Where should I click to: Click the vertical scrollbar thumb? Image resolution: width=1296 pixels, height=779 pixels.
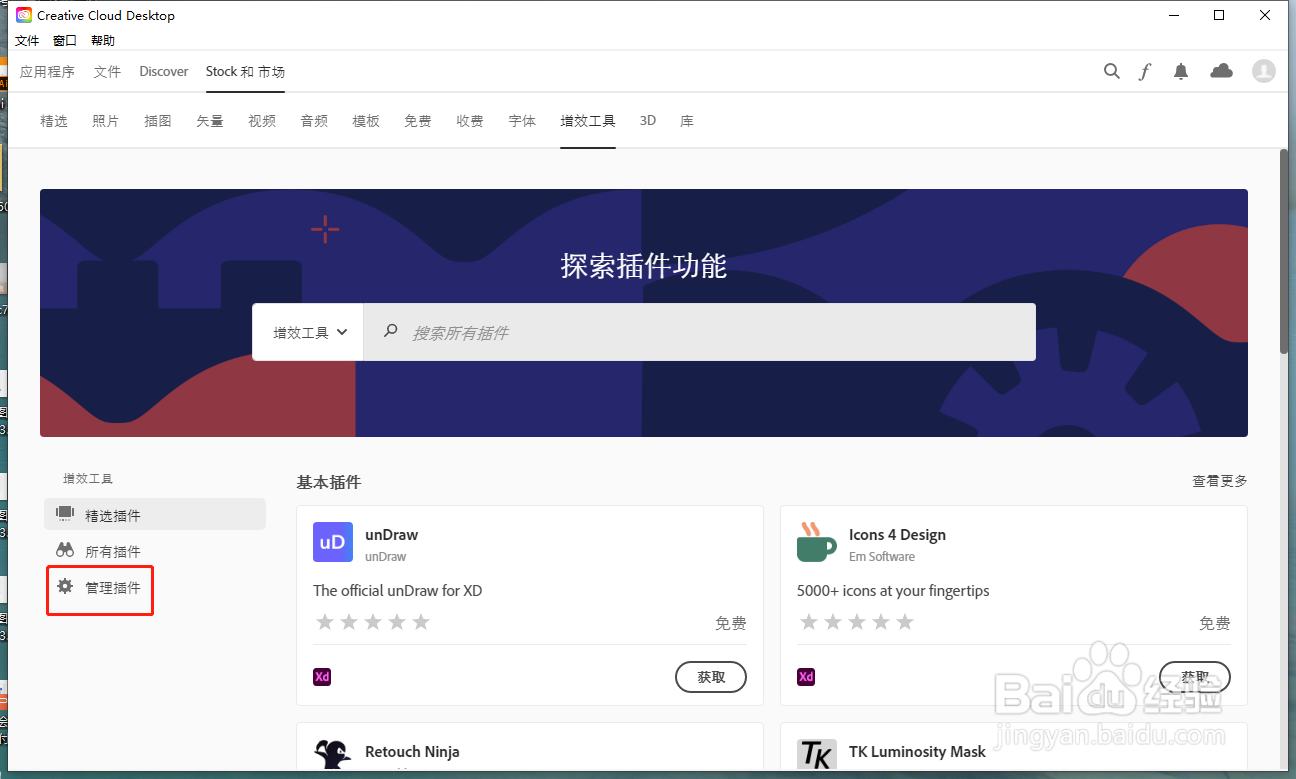tap(1284, 250)
